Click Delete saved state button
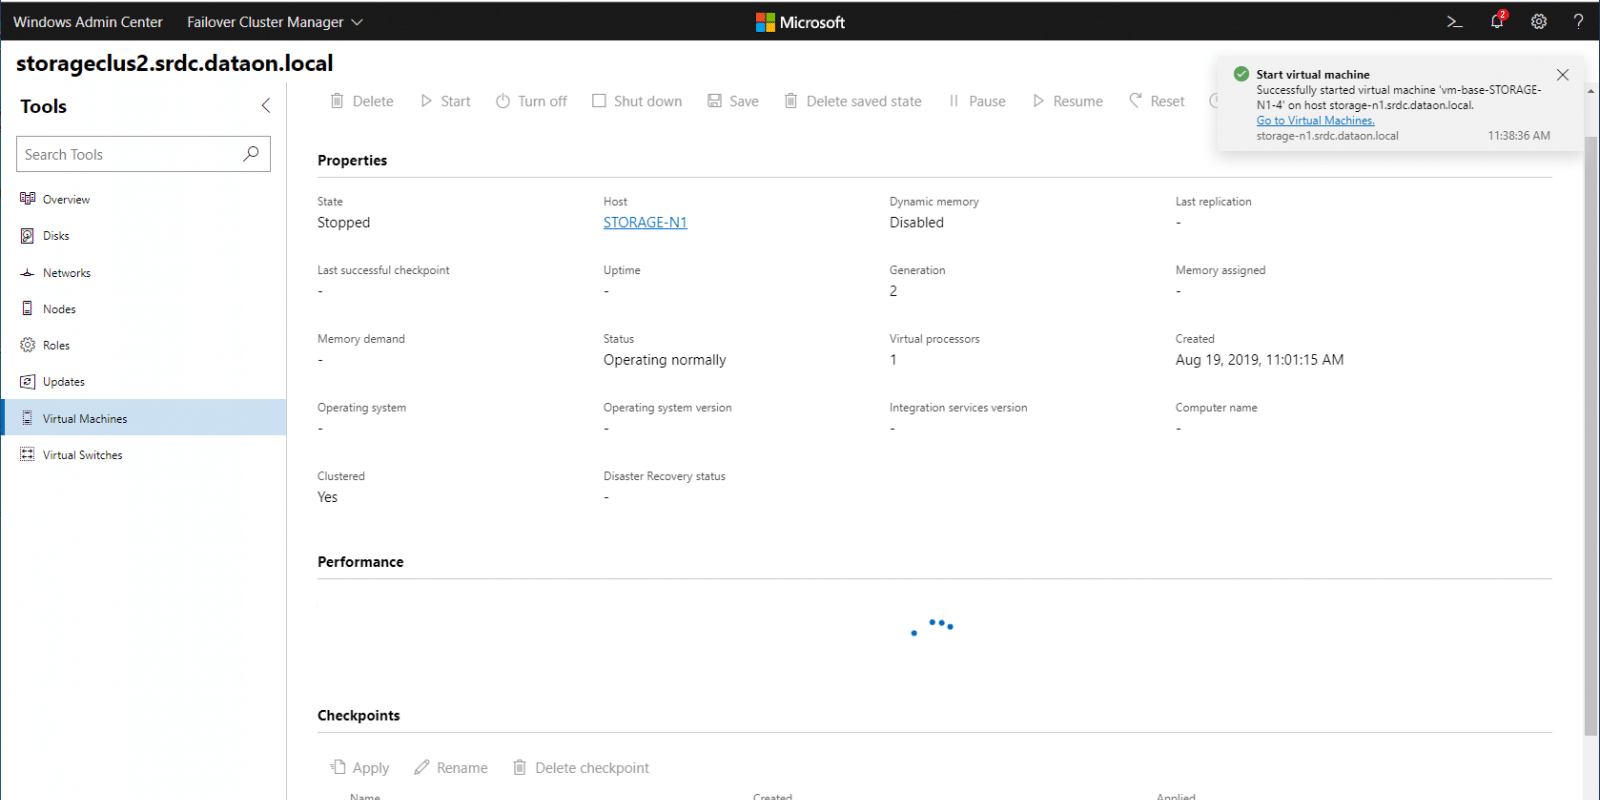1600x800 pixels. point(853,101)
